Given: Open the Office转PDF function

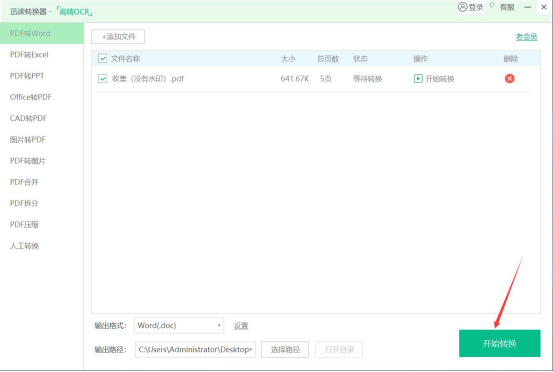Looking at the screenshot, I should tap(42, 97).
